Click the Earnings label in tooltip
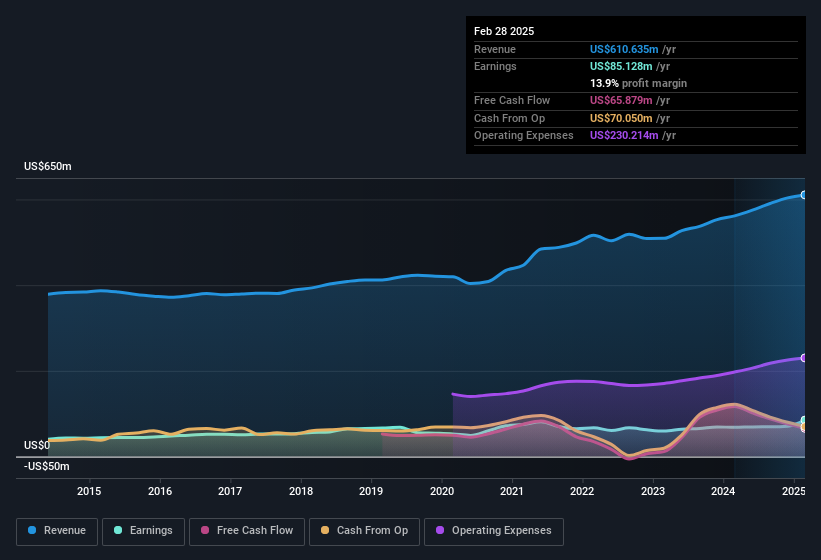Viewport: 821px width, 560px height. (x=495, y=66)
